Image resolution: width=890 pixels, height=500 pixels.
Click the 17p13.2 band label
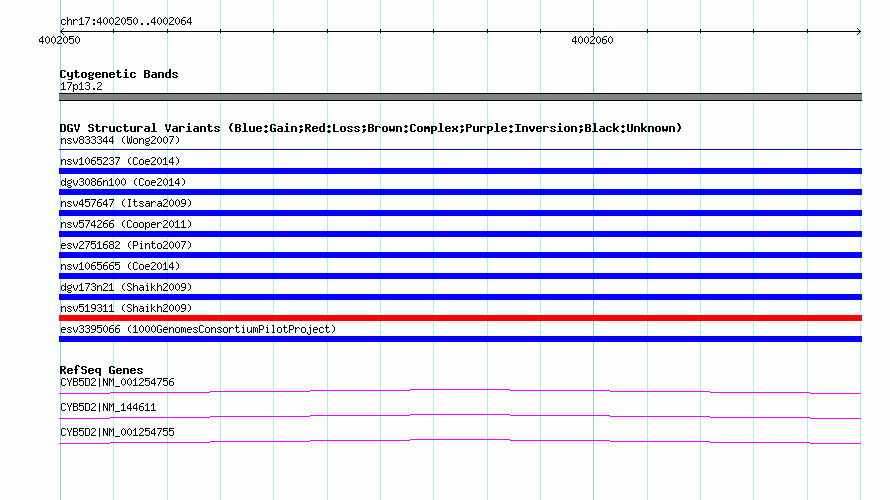tap(81, 86)
